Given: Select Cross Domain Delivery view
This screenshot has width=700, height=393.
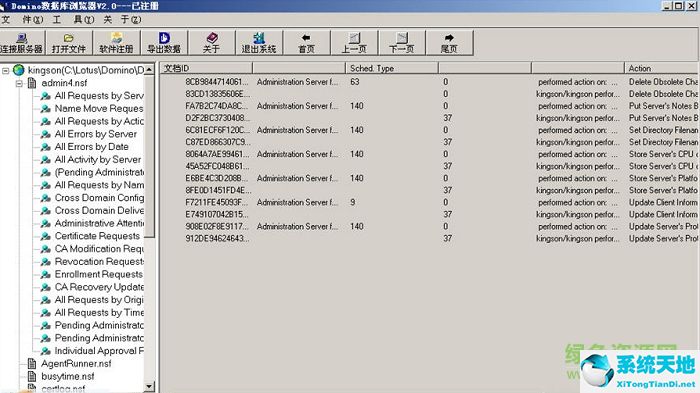Looking at the screenshot, I should pos(99,210).
